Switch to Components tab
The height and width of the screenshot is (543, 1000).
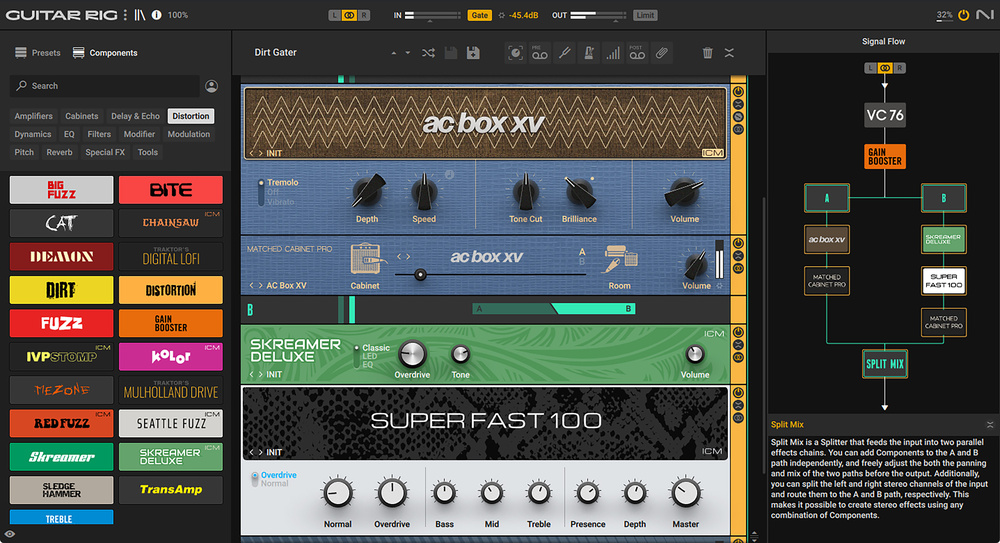pyautogui.click(x=105, y=53)
